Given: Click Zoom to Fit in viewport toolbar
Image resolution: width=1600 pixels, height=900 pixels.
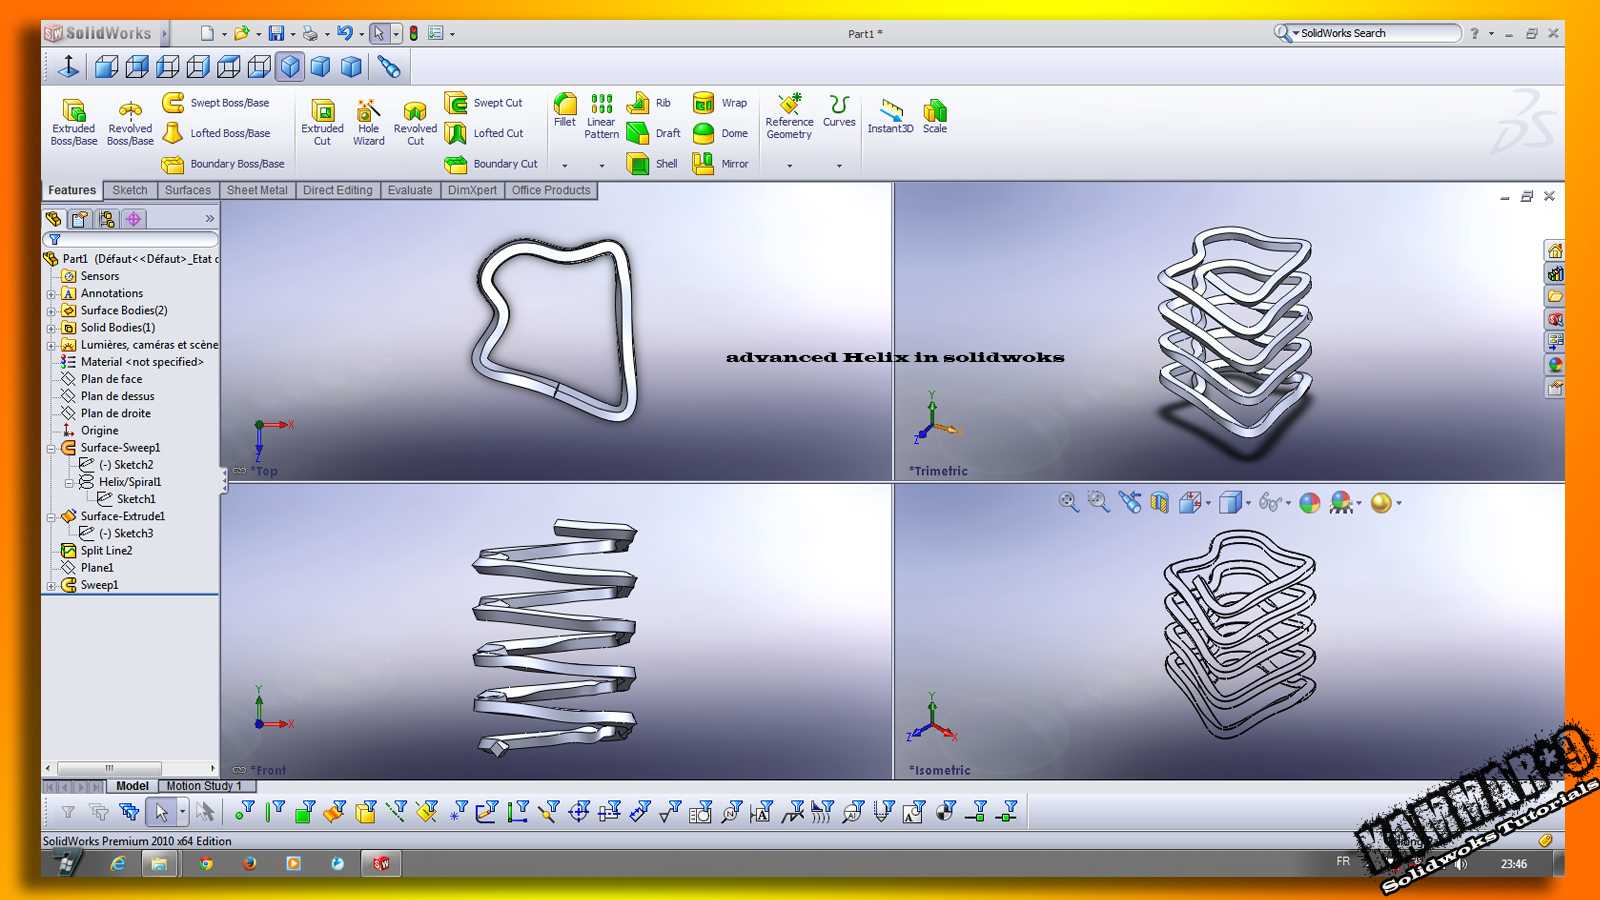Looking at the screenshot, I should (1068, 502).
